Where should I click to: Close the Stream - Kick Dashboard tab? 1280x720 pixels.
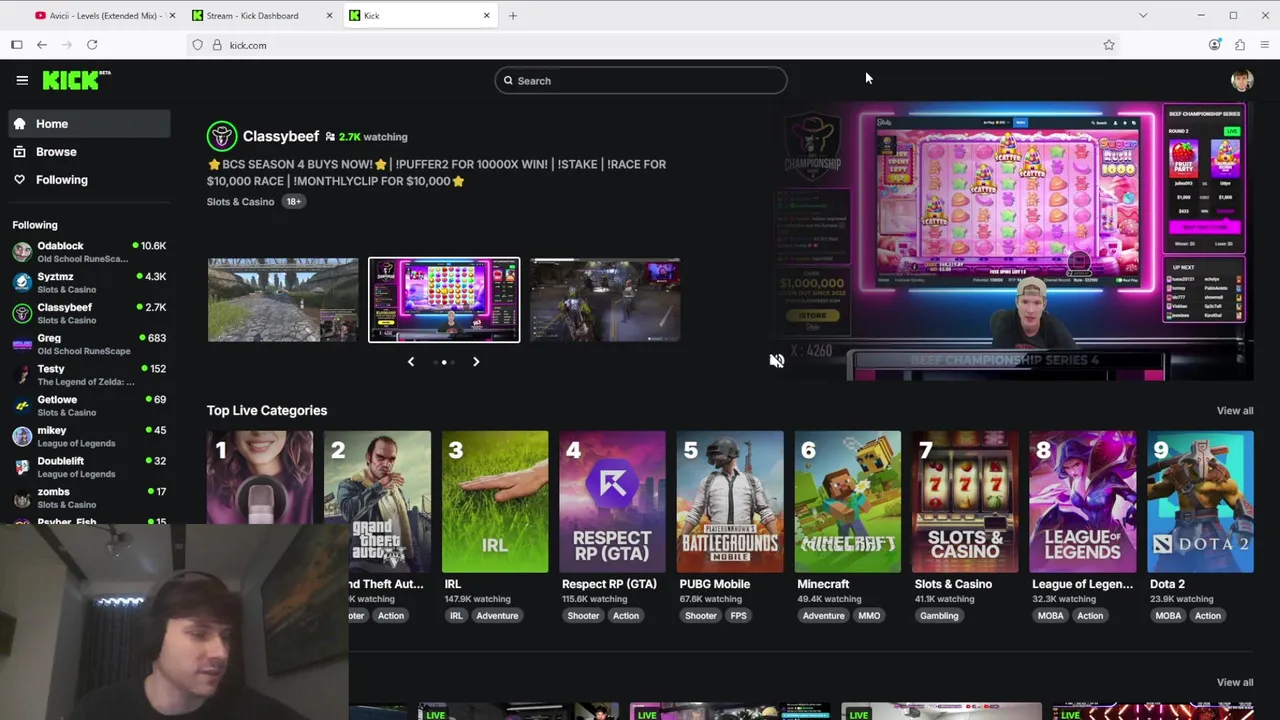[329, 16]
